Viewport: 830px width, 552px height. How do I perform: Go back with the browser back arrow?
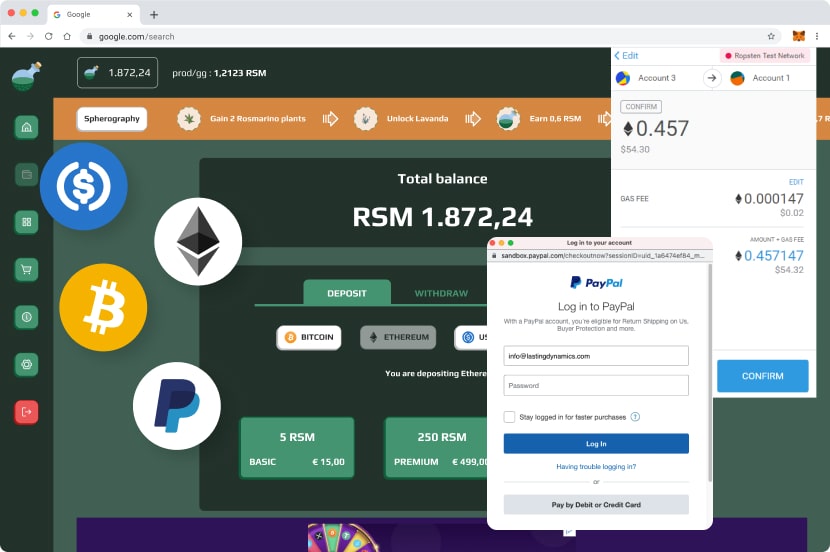pos(12,37)
